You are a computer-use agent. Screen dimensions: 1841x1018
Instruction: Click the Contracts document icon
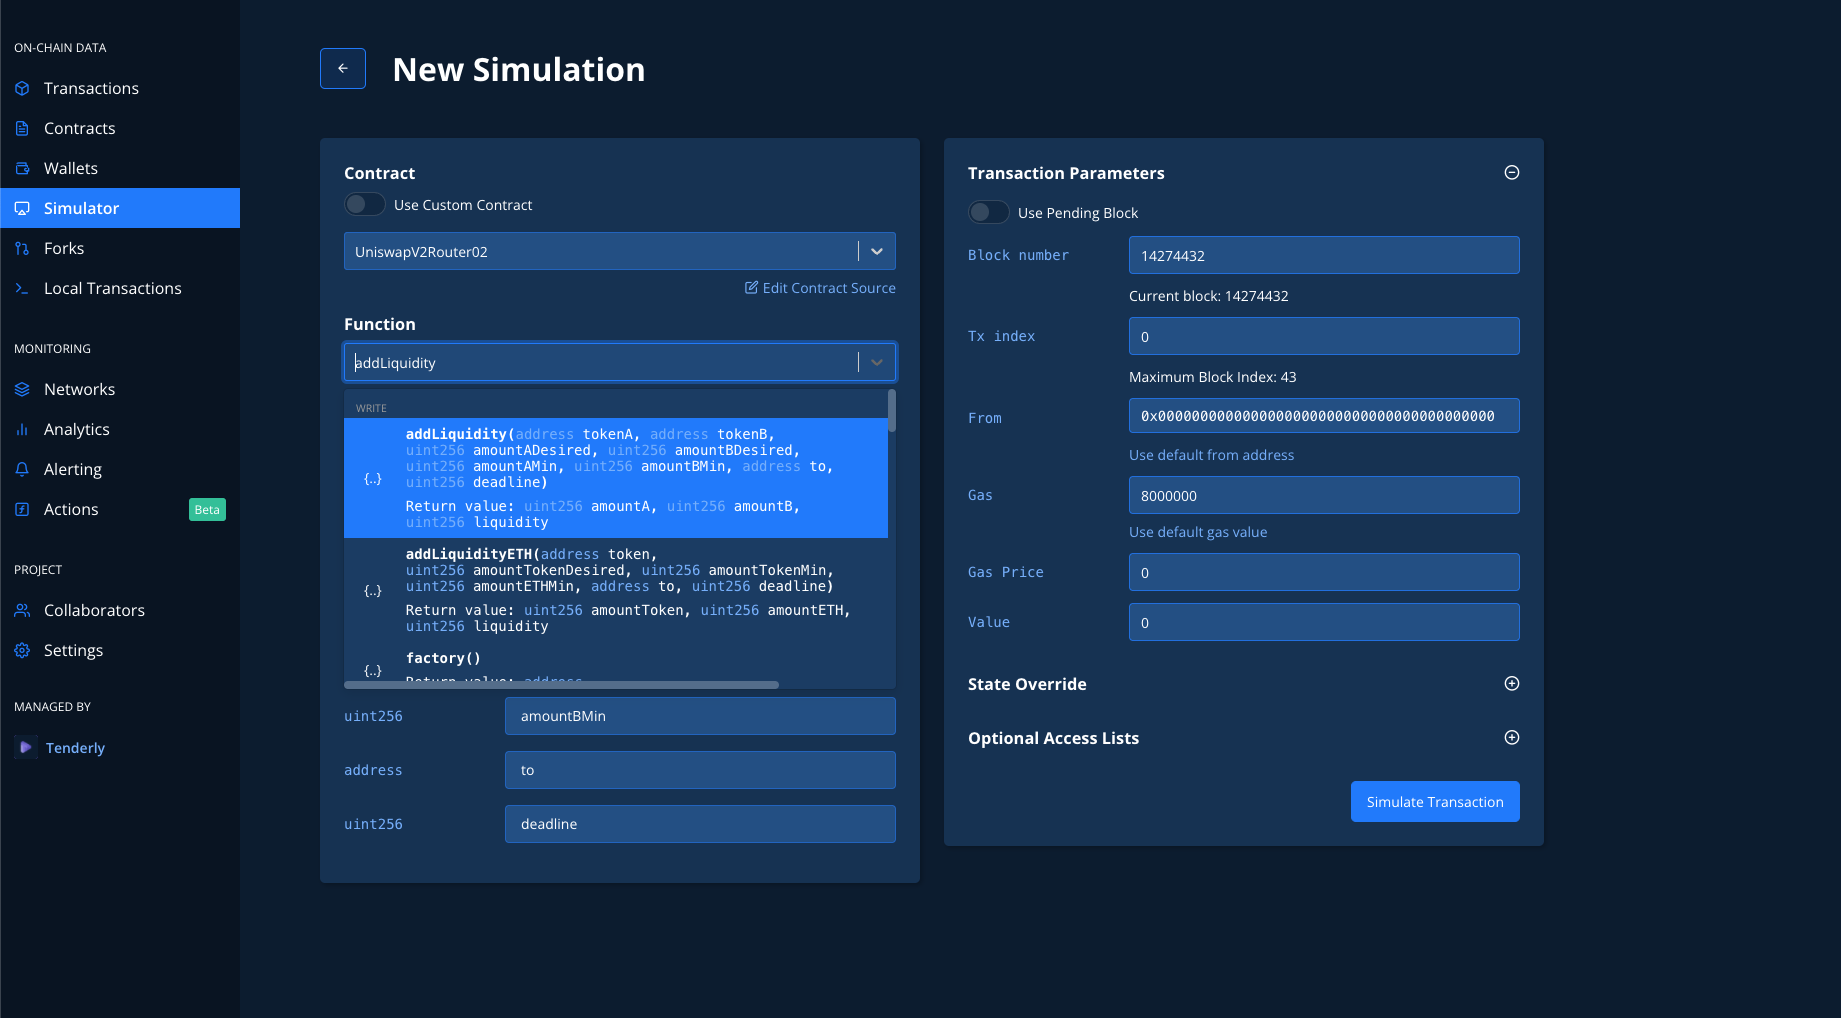click(x=22, y=128)
